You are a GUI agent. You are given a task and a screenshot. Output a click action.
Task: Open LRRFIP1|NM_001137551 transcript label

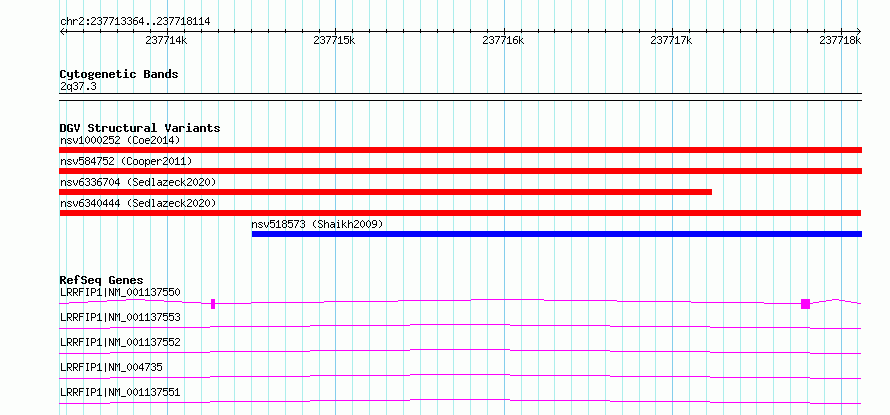[120, 392]
